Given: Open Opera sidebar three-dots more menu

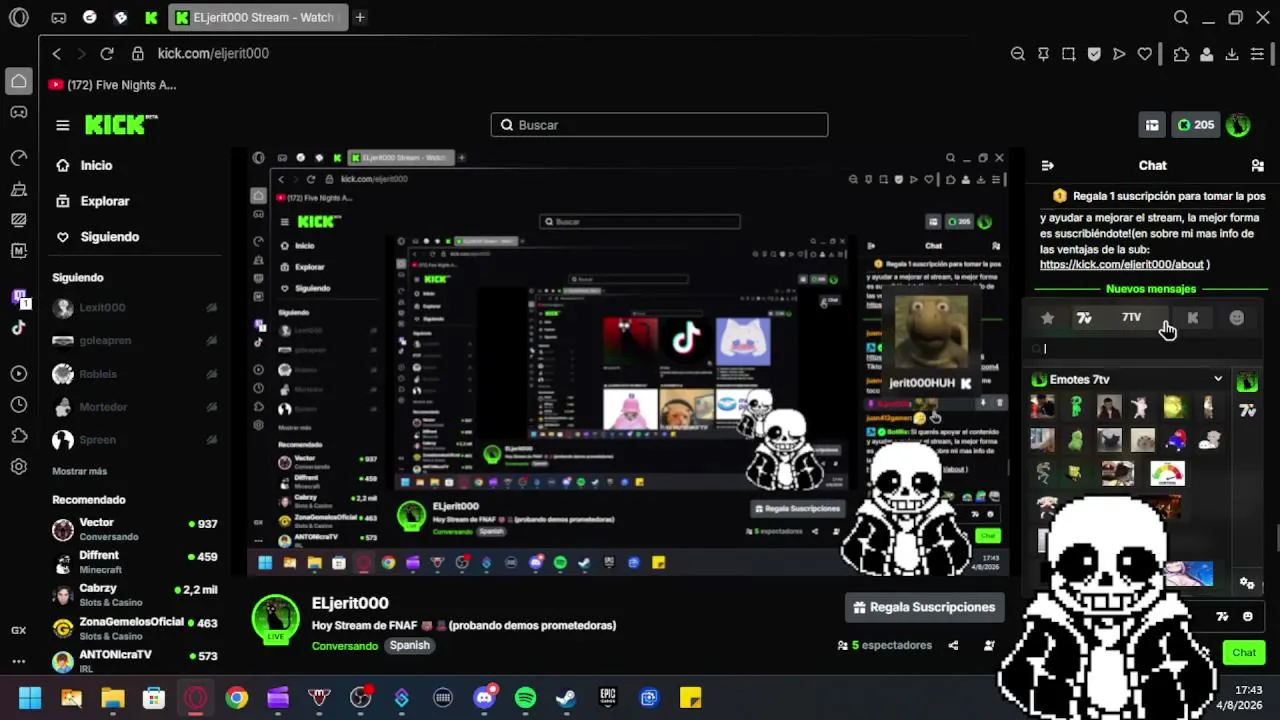Looking at the screenshot, I should pyautogui.click(x=19, y=661).
